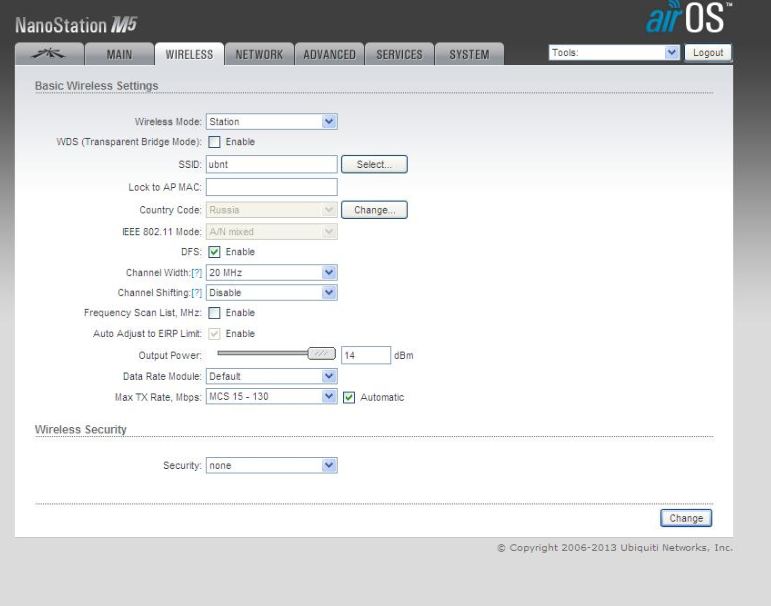Click the Channel Width help [?] link

tap(195, 272)
